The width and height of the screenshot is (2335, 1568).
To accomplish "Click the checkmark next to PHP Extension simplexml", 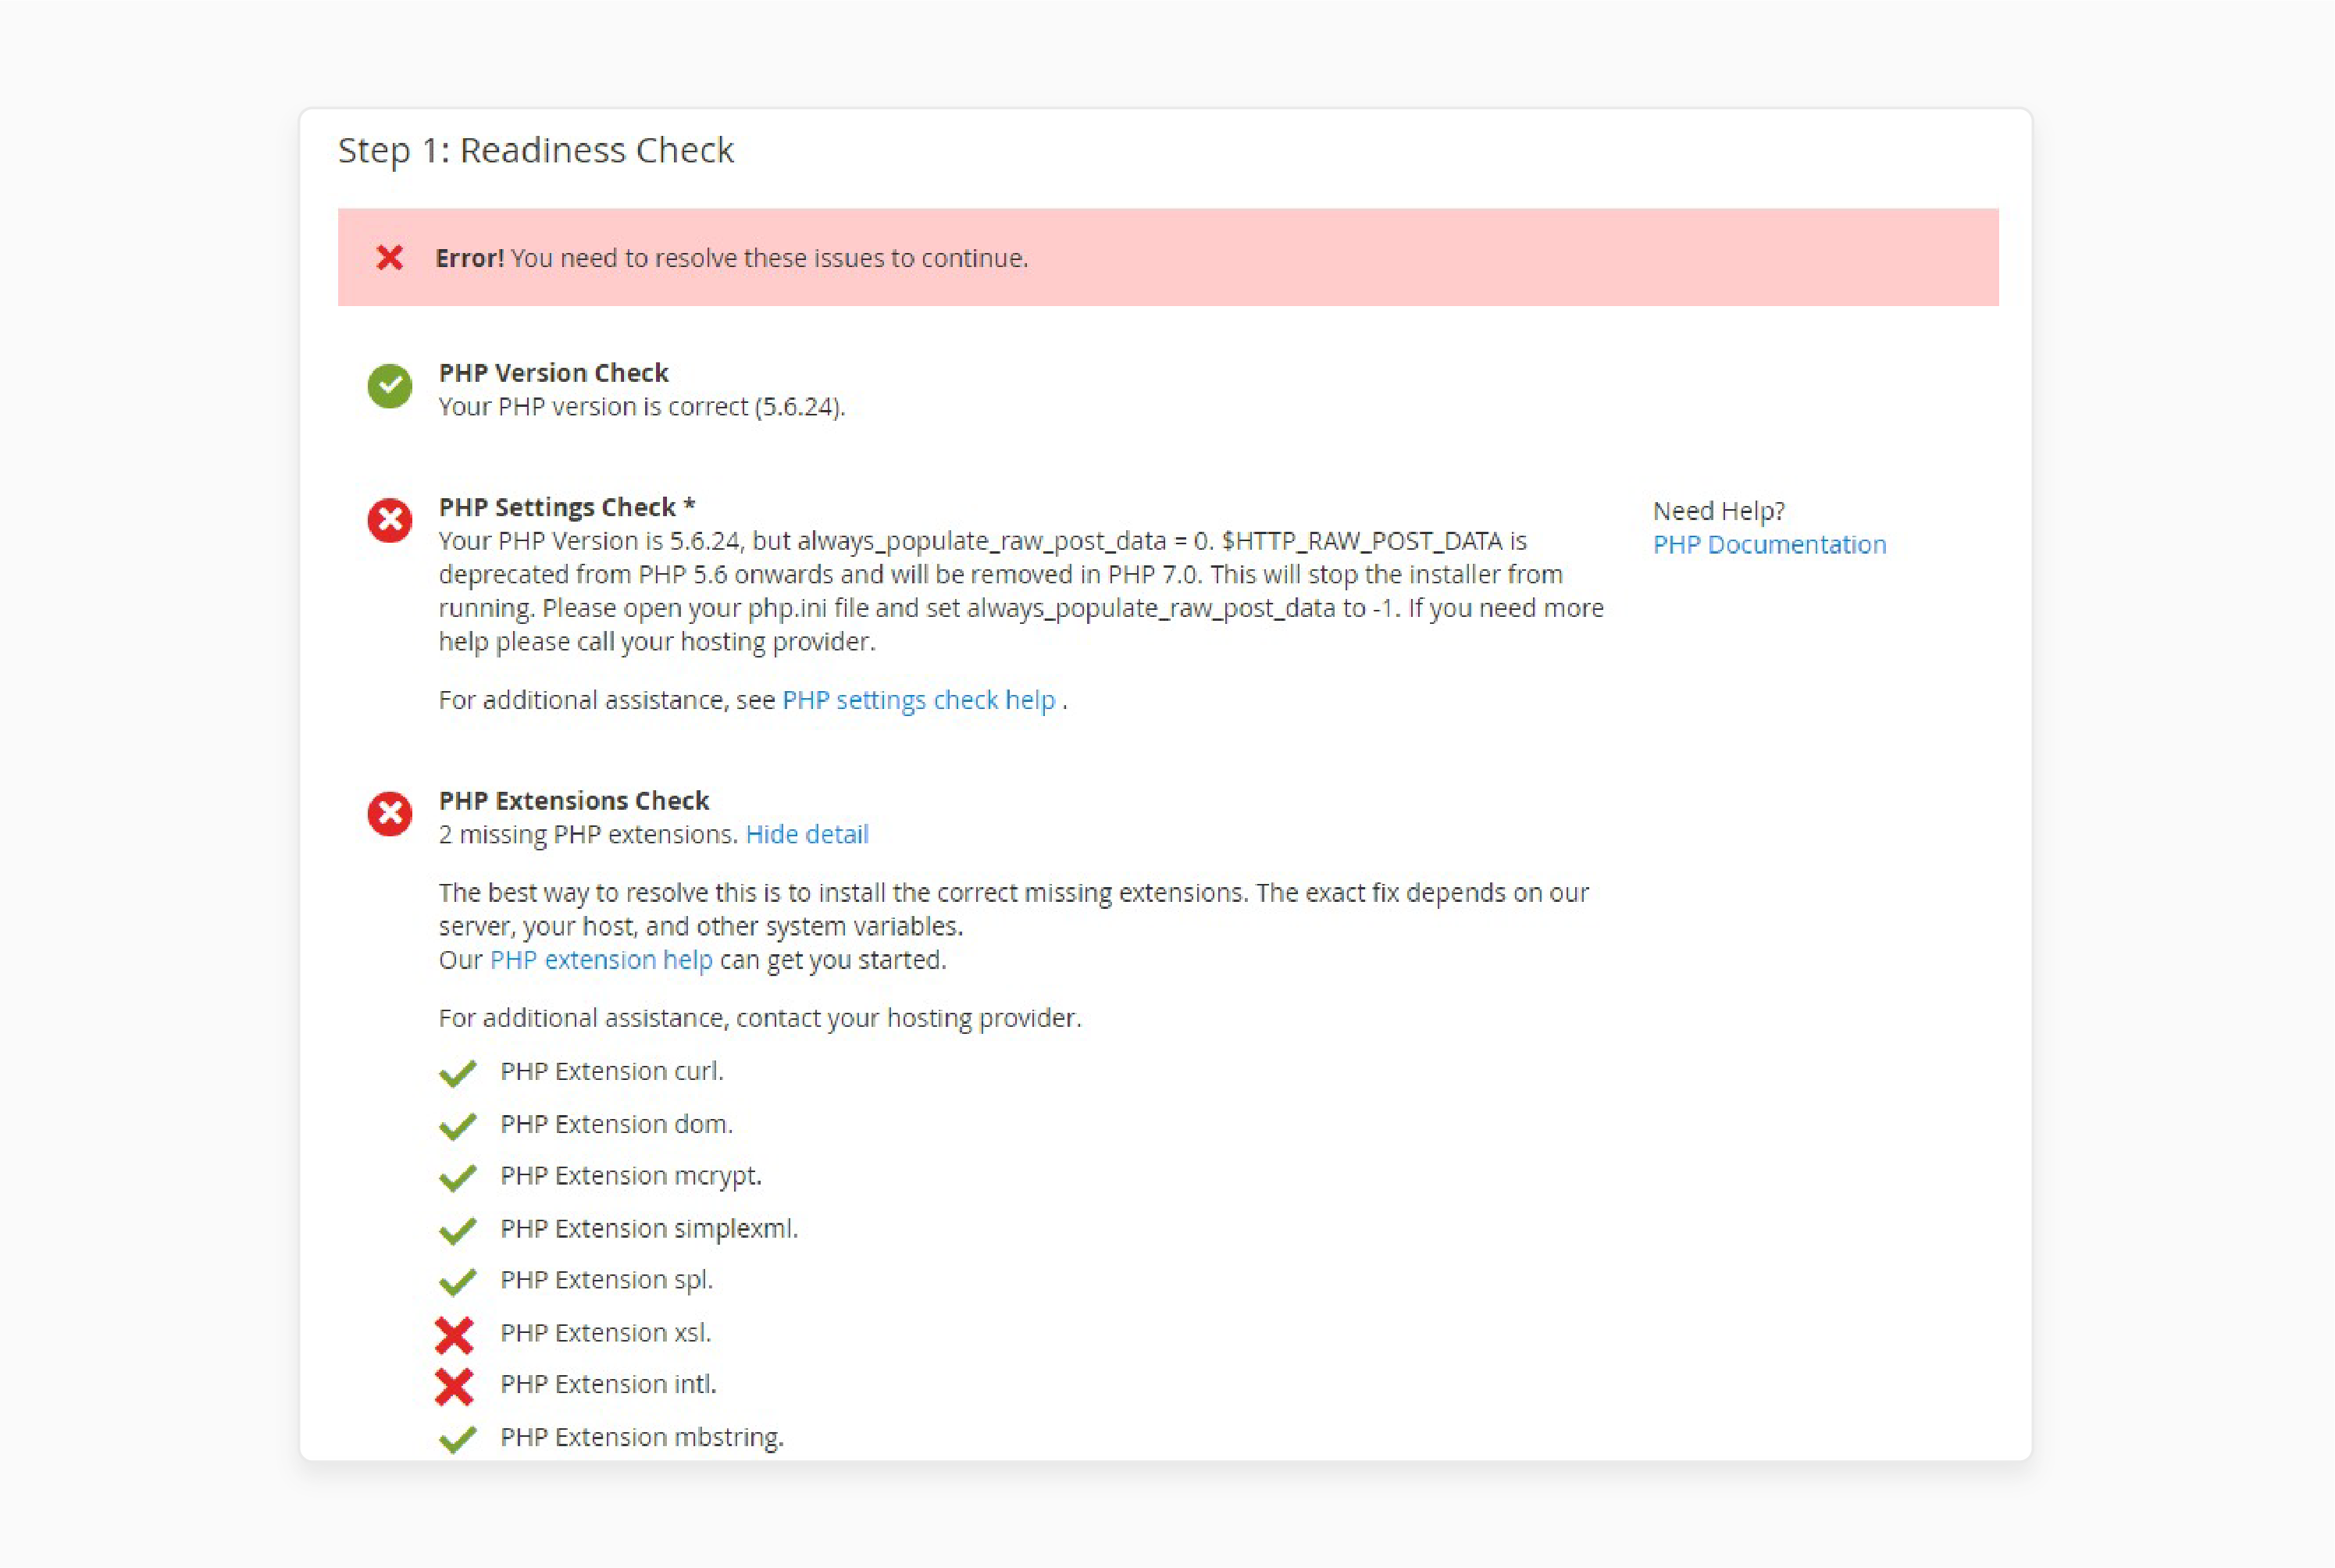I will [457, 1231].
